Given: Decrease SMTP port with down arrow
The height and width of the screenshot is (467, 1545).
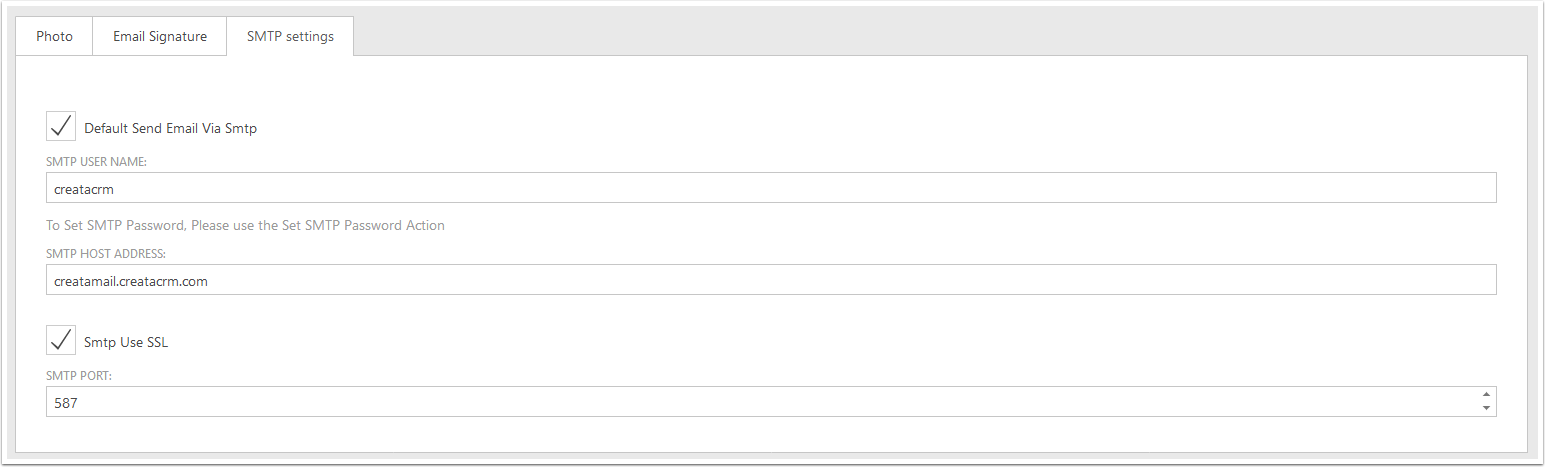Looking at the screenshot, I should tap(1486, 408).
